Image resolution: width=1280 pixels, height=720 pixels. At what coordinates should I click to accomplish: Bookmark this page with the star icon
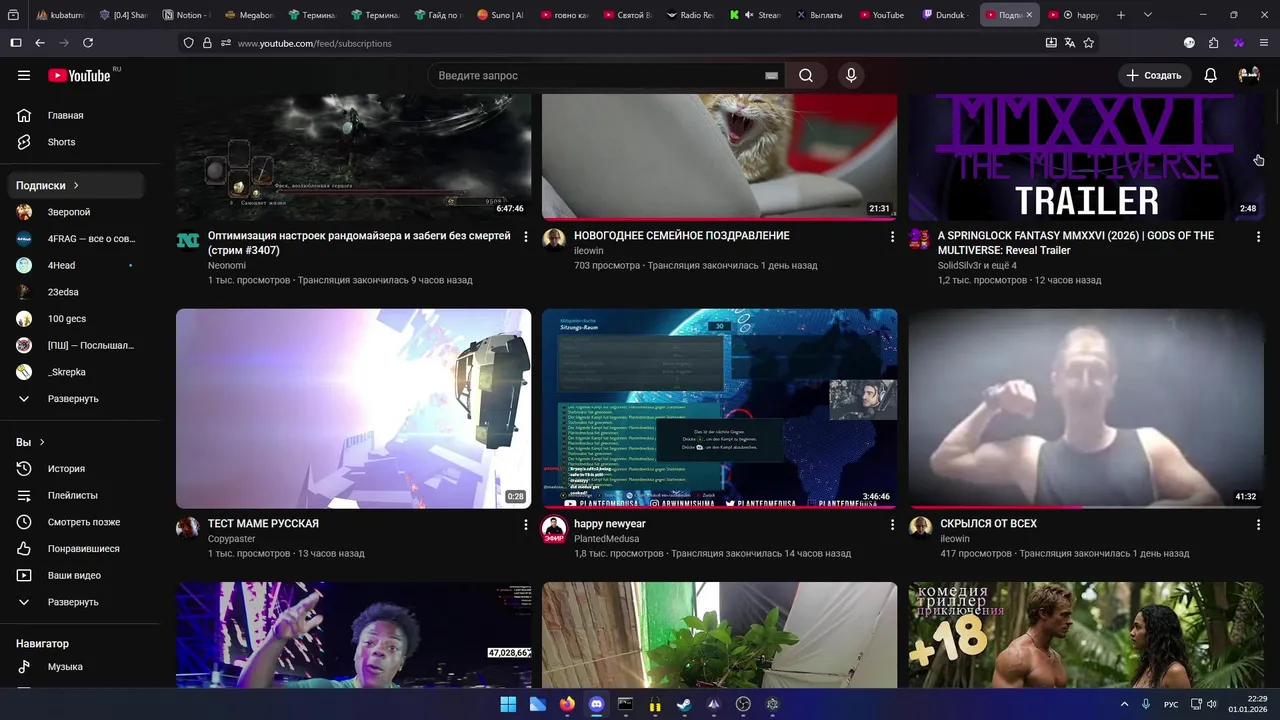[x=1089, y=43]
